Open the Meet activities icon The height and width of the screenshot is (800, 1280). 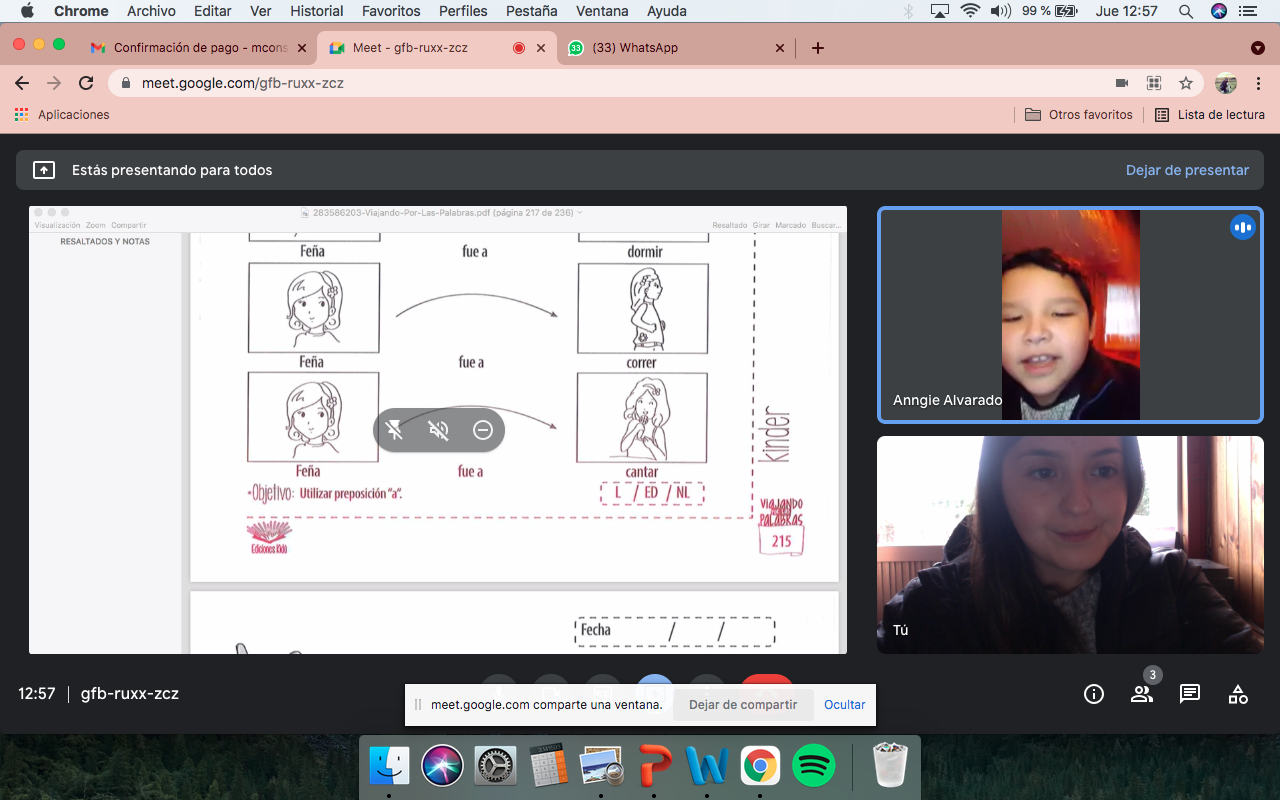tap(1238, 694)
